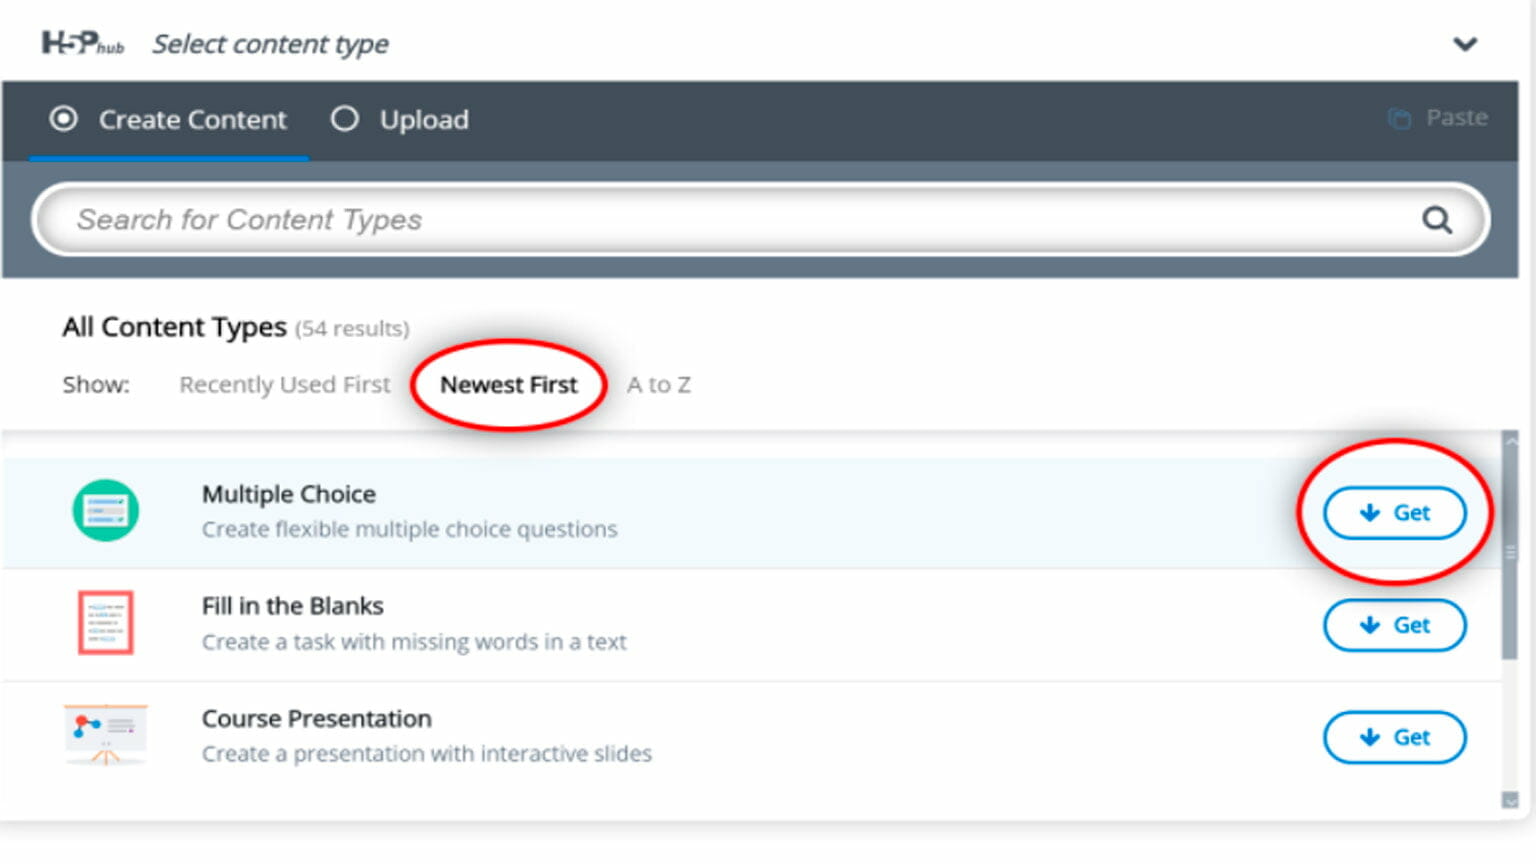Viewport: 1536px width, 864px height.
Task: Click the scrollbar down arrow
Action: click(1510, 800)
